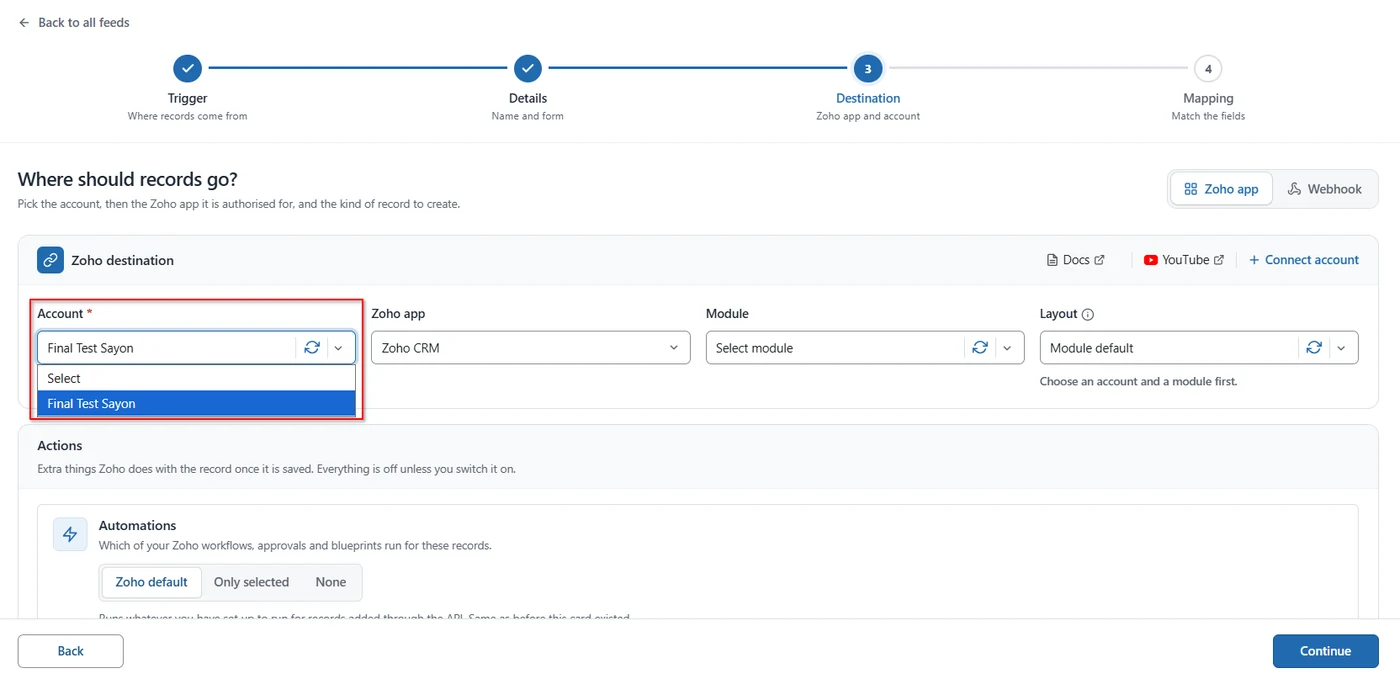Click the Details step label

[528, 98]
